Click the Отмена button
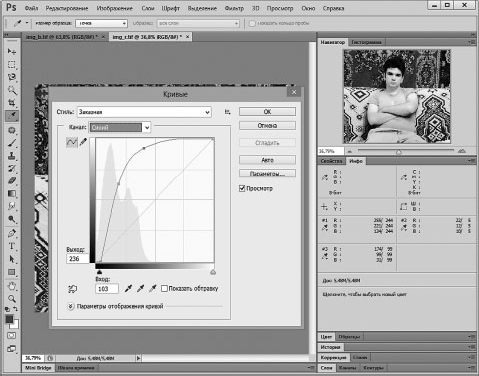This screenshot has height=376, width=479. coord(267,126)
